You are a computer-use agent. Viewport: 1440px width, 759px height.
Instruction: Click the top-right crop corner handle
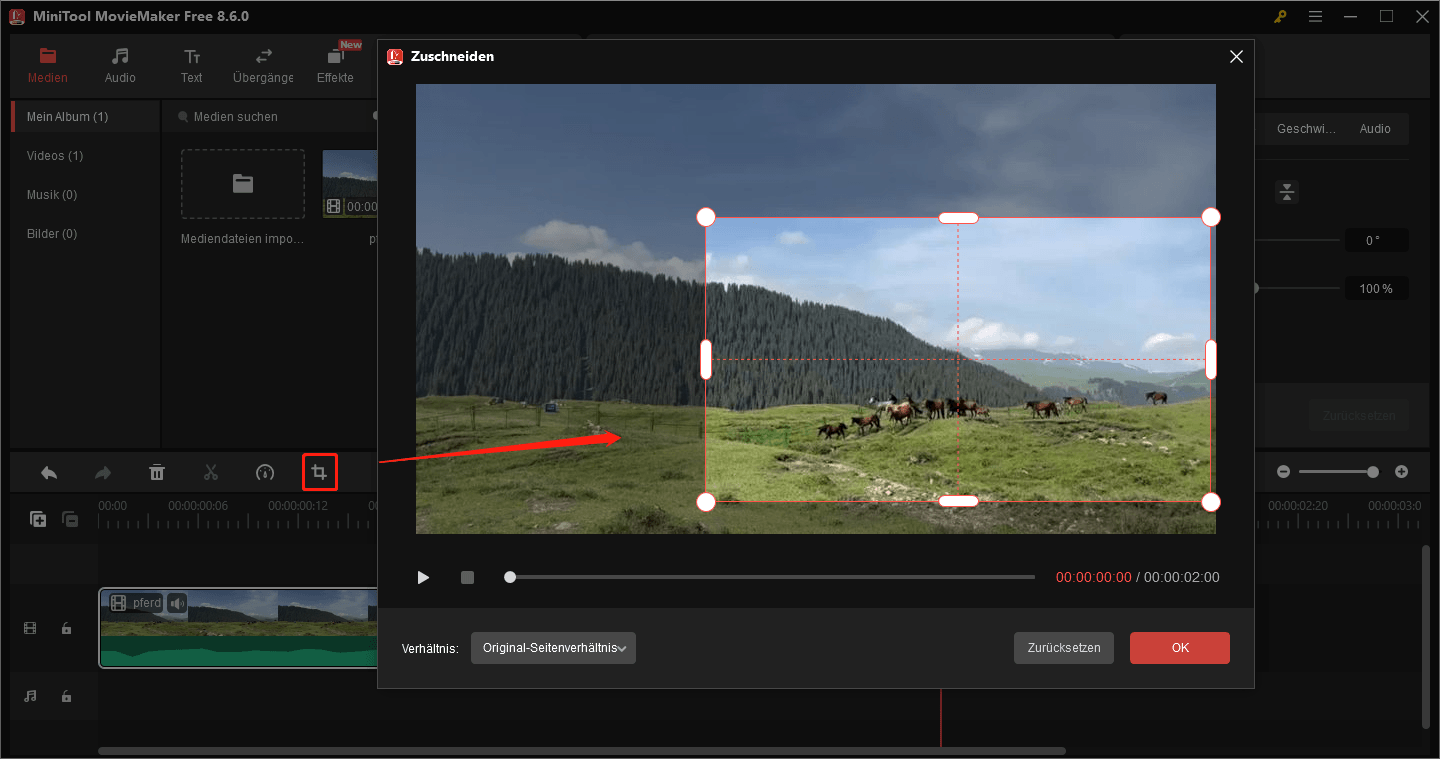tap(1211, 217)
